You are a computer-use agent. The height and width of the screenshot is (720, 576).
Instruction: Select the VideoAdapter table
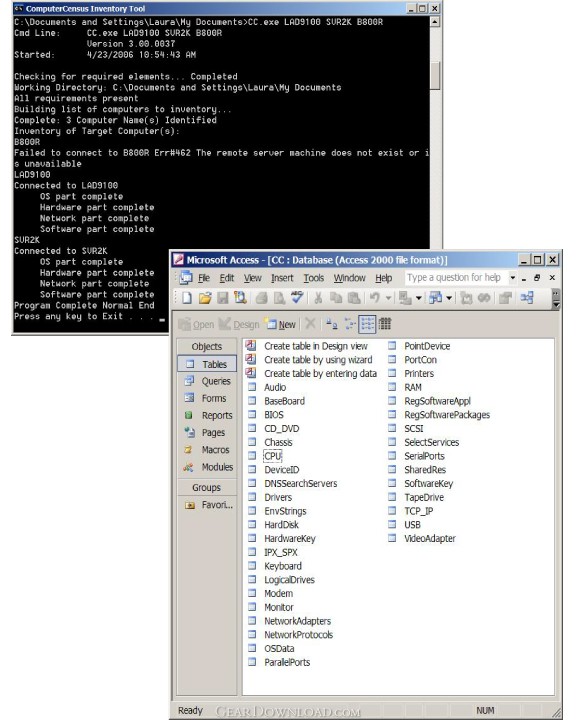coord(429,539)
